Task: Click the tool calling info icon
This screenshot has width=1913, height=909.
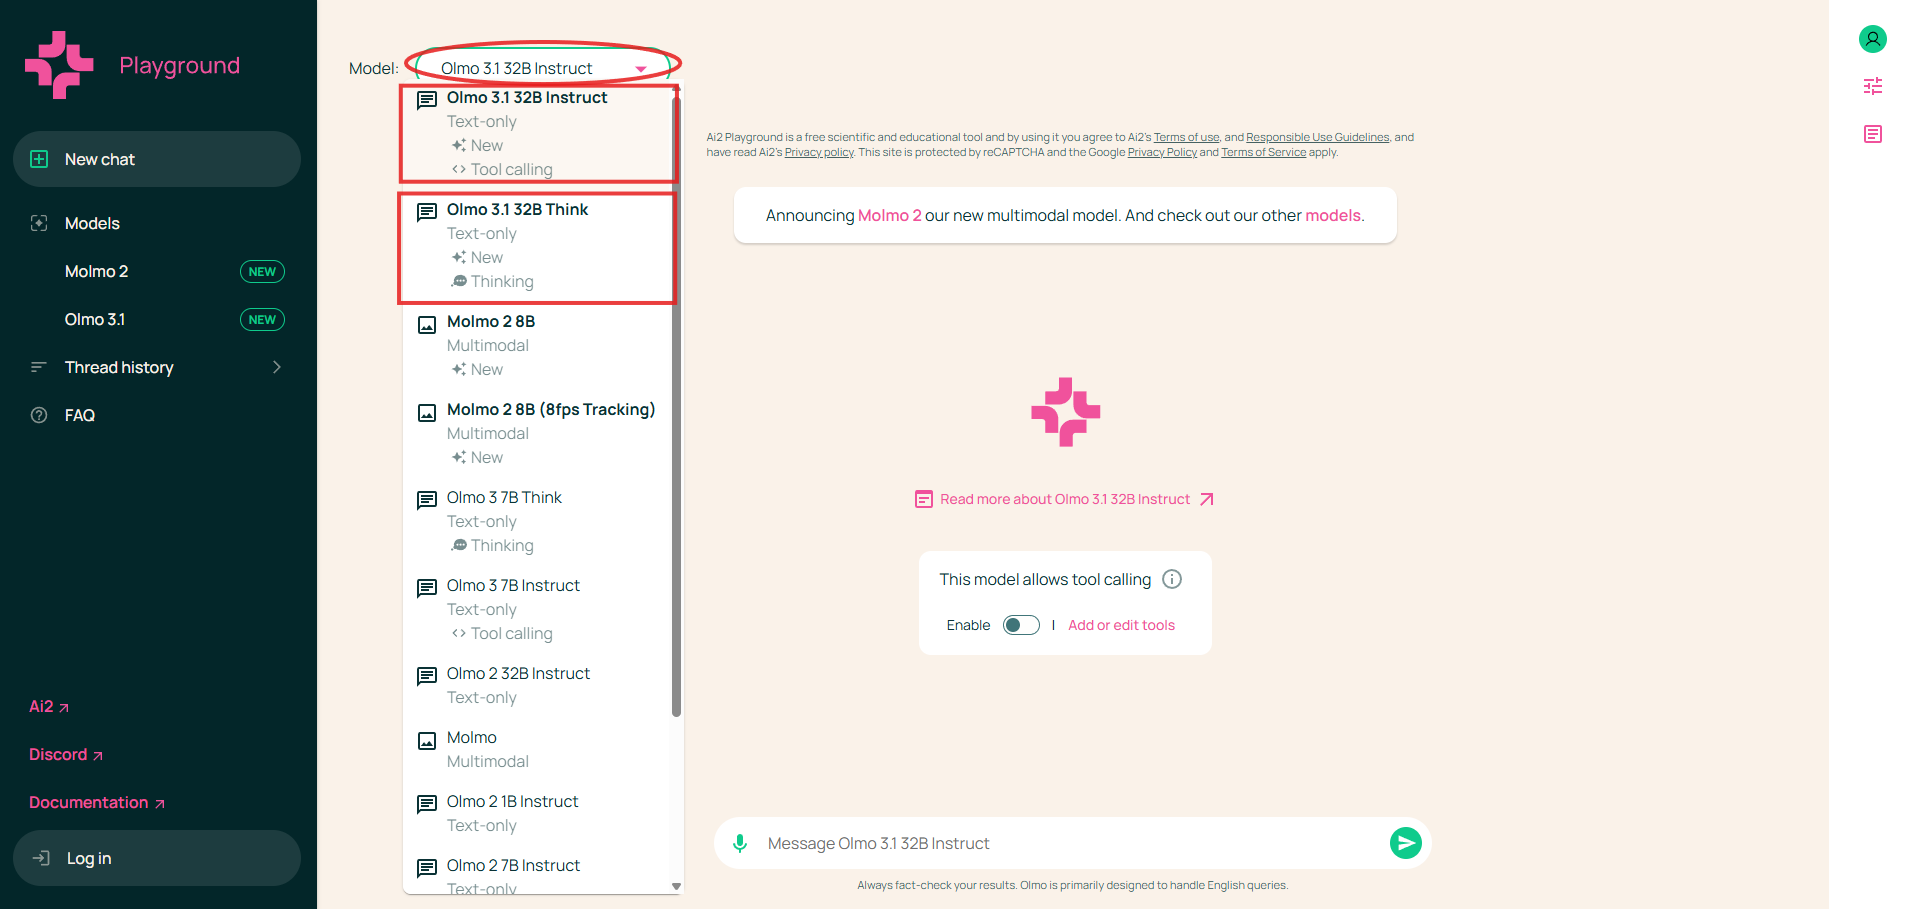Action: [1172, 579]
